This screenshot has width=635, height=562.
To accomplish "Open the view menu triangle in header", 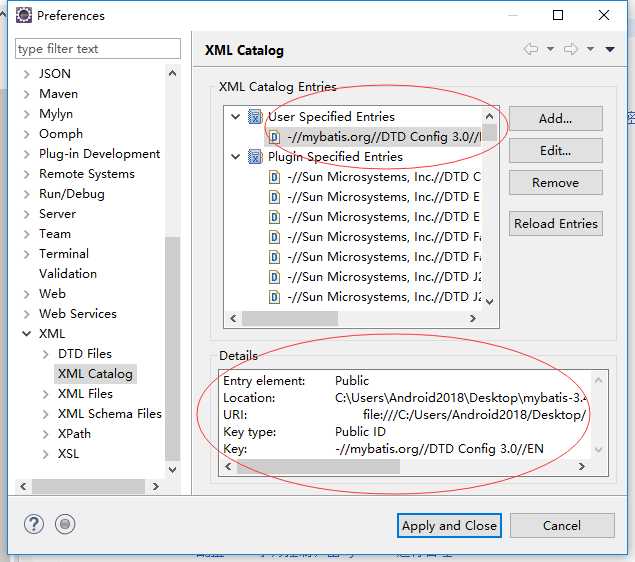I will click(610, 49).
